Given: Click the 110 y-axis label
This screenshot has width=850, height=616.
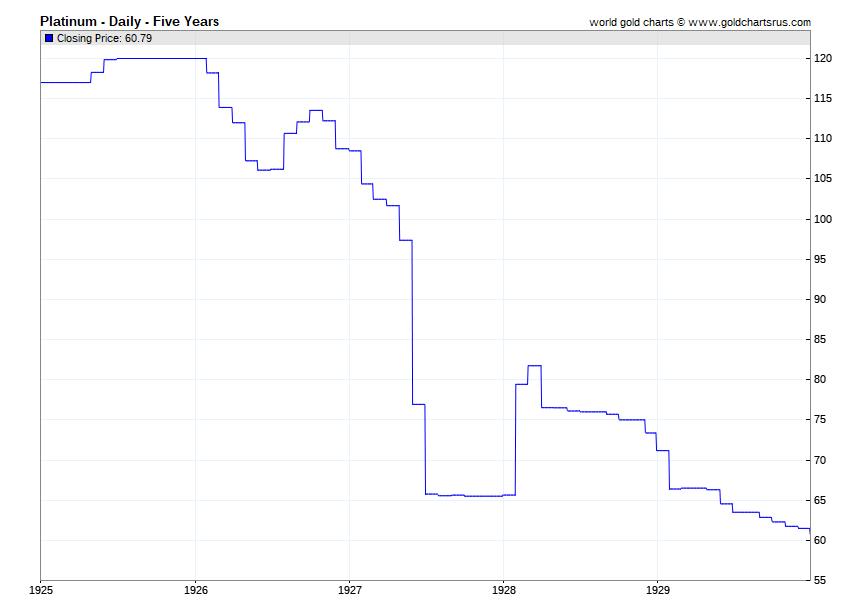Looking at the screenshot, I should [x=823, y=139].
